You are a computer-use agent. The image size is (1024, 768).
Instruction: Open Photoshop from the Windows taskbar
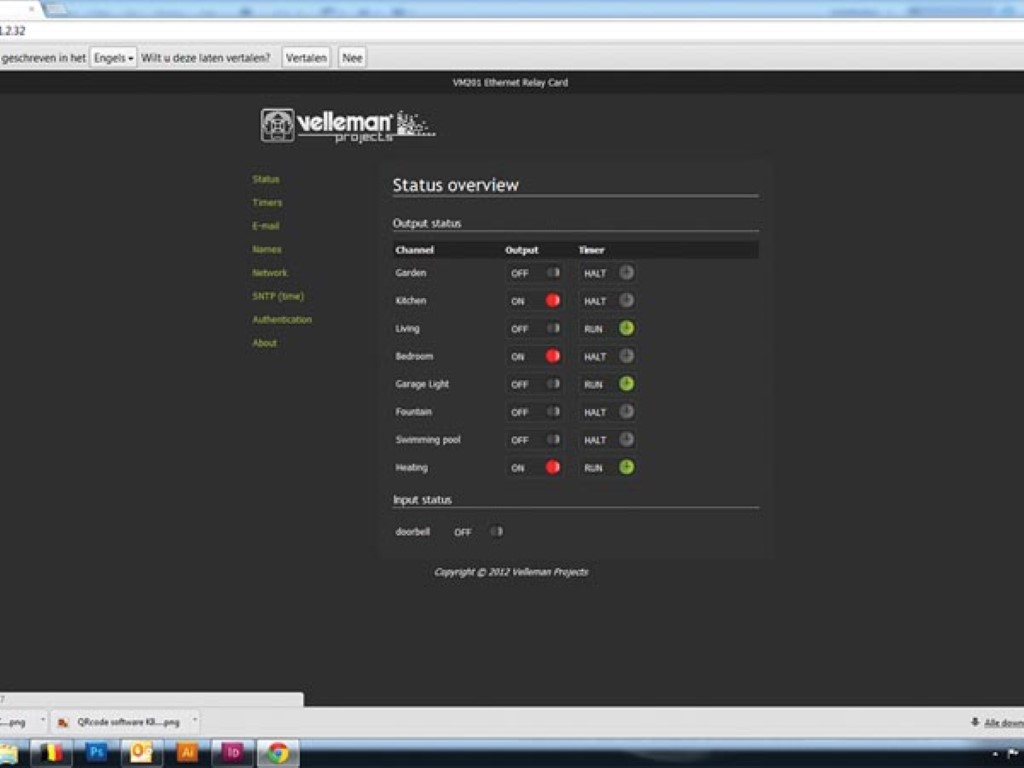coord(97,752)
